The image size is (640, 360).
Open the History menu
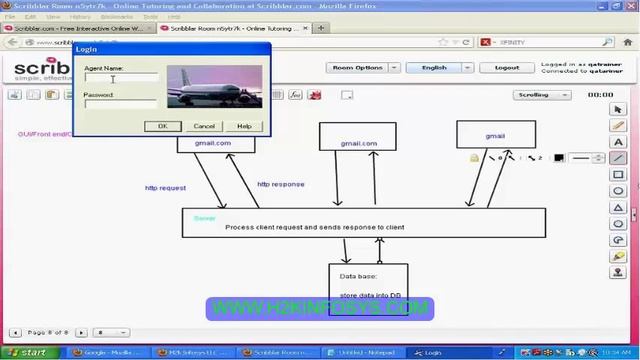pyautogui.click(x=80, y=17)
